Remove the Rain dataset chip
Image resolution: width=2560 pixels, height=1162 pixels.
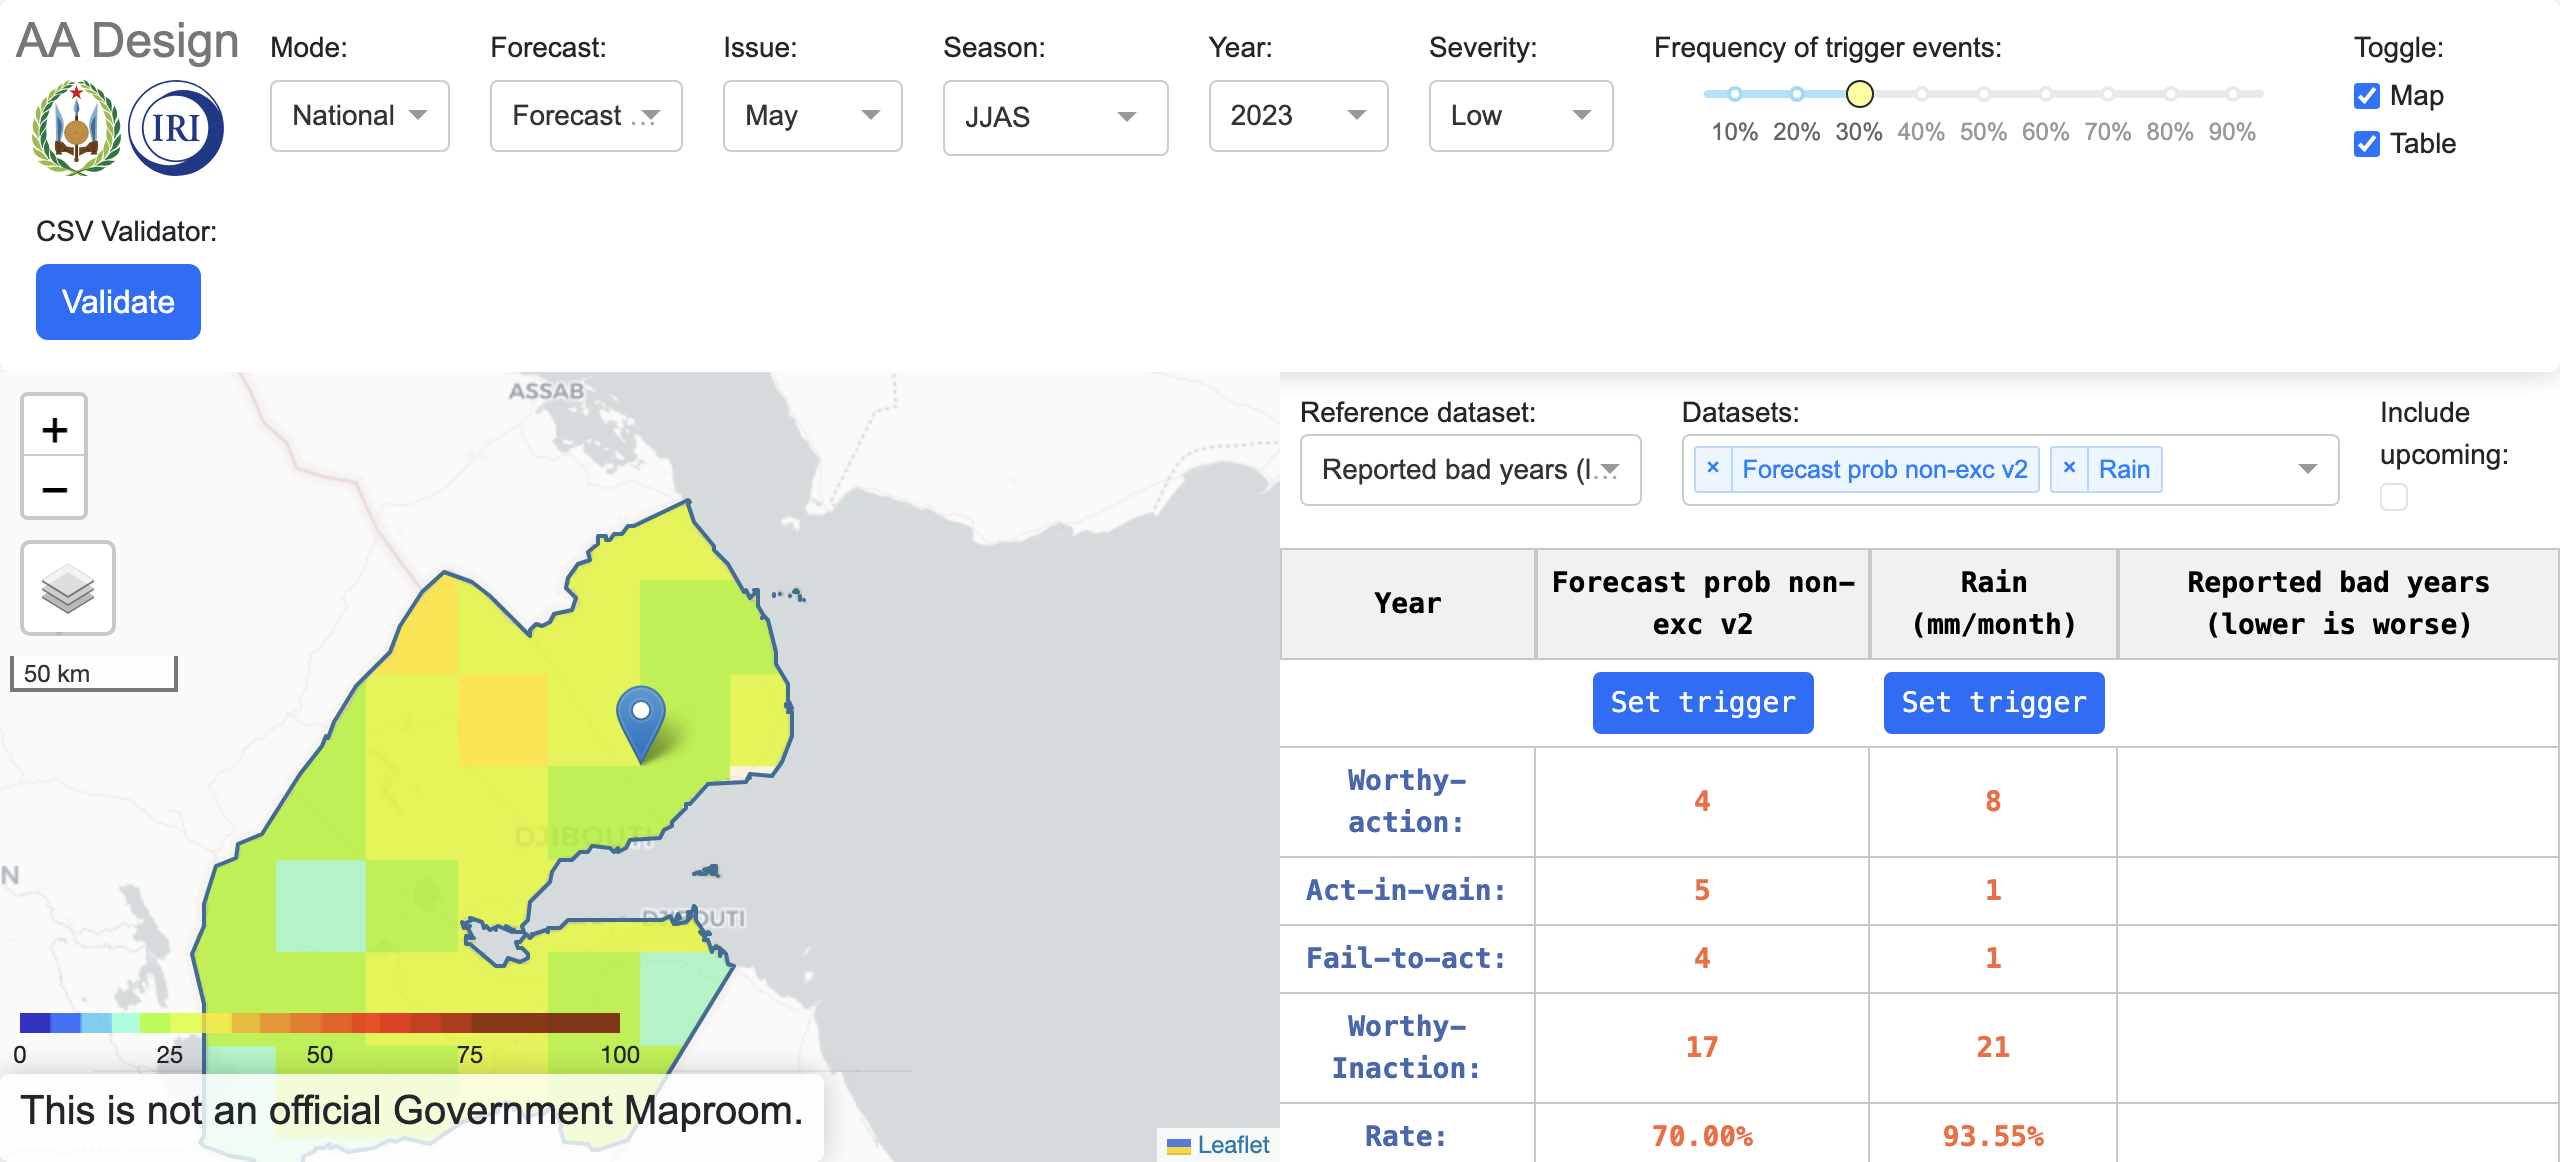pos(2069,468)
